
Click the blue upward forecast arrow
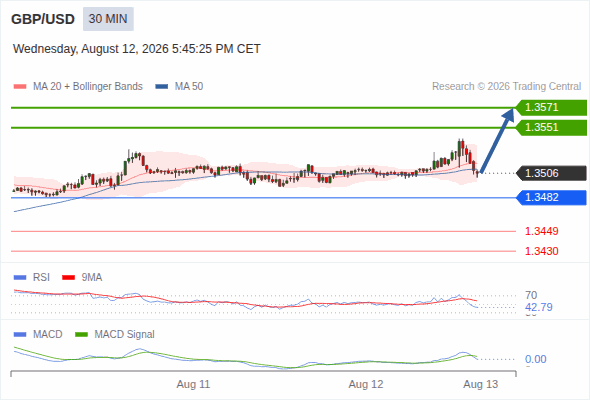point(497,140)
